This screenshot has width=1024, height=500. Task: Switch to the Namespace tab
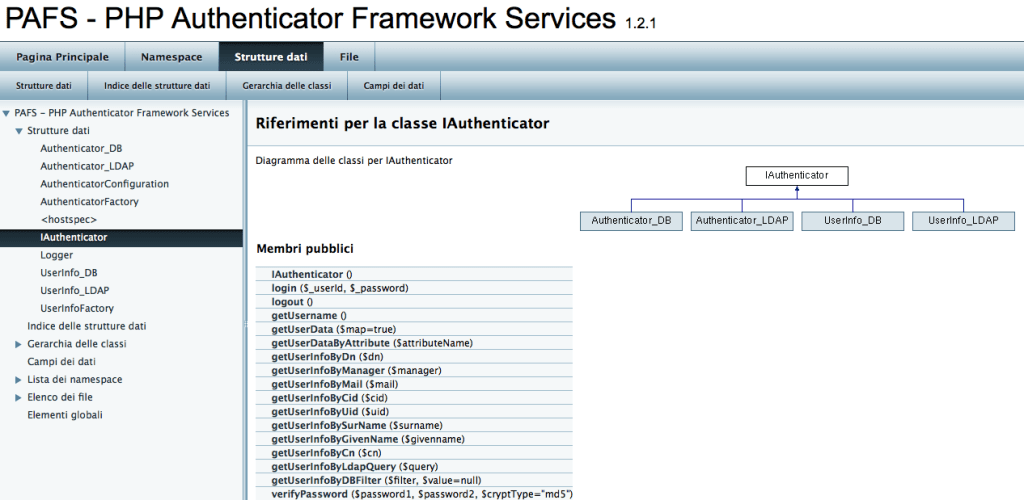click(172, 57)
